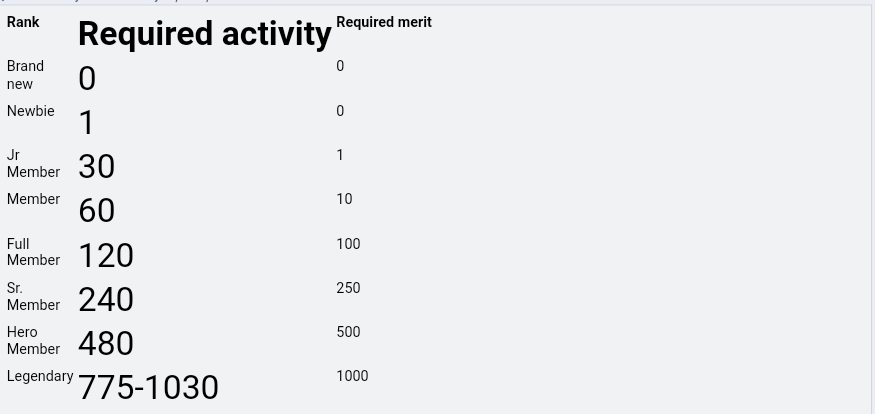Click the 60 activity value
875x414 pixels.
pos(97,210)
